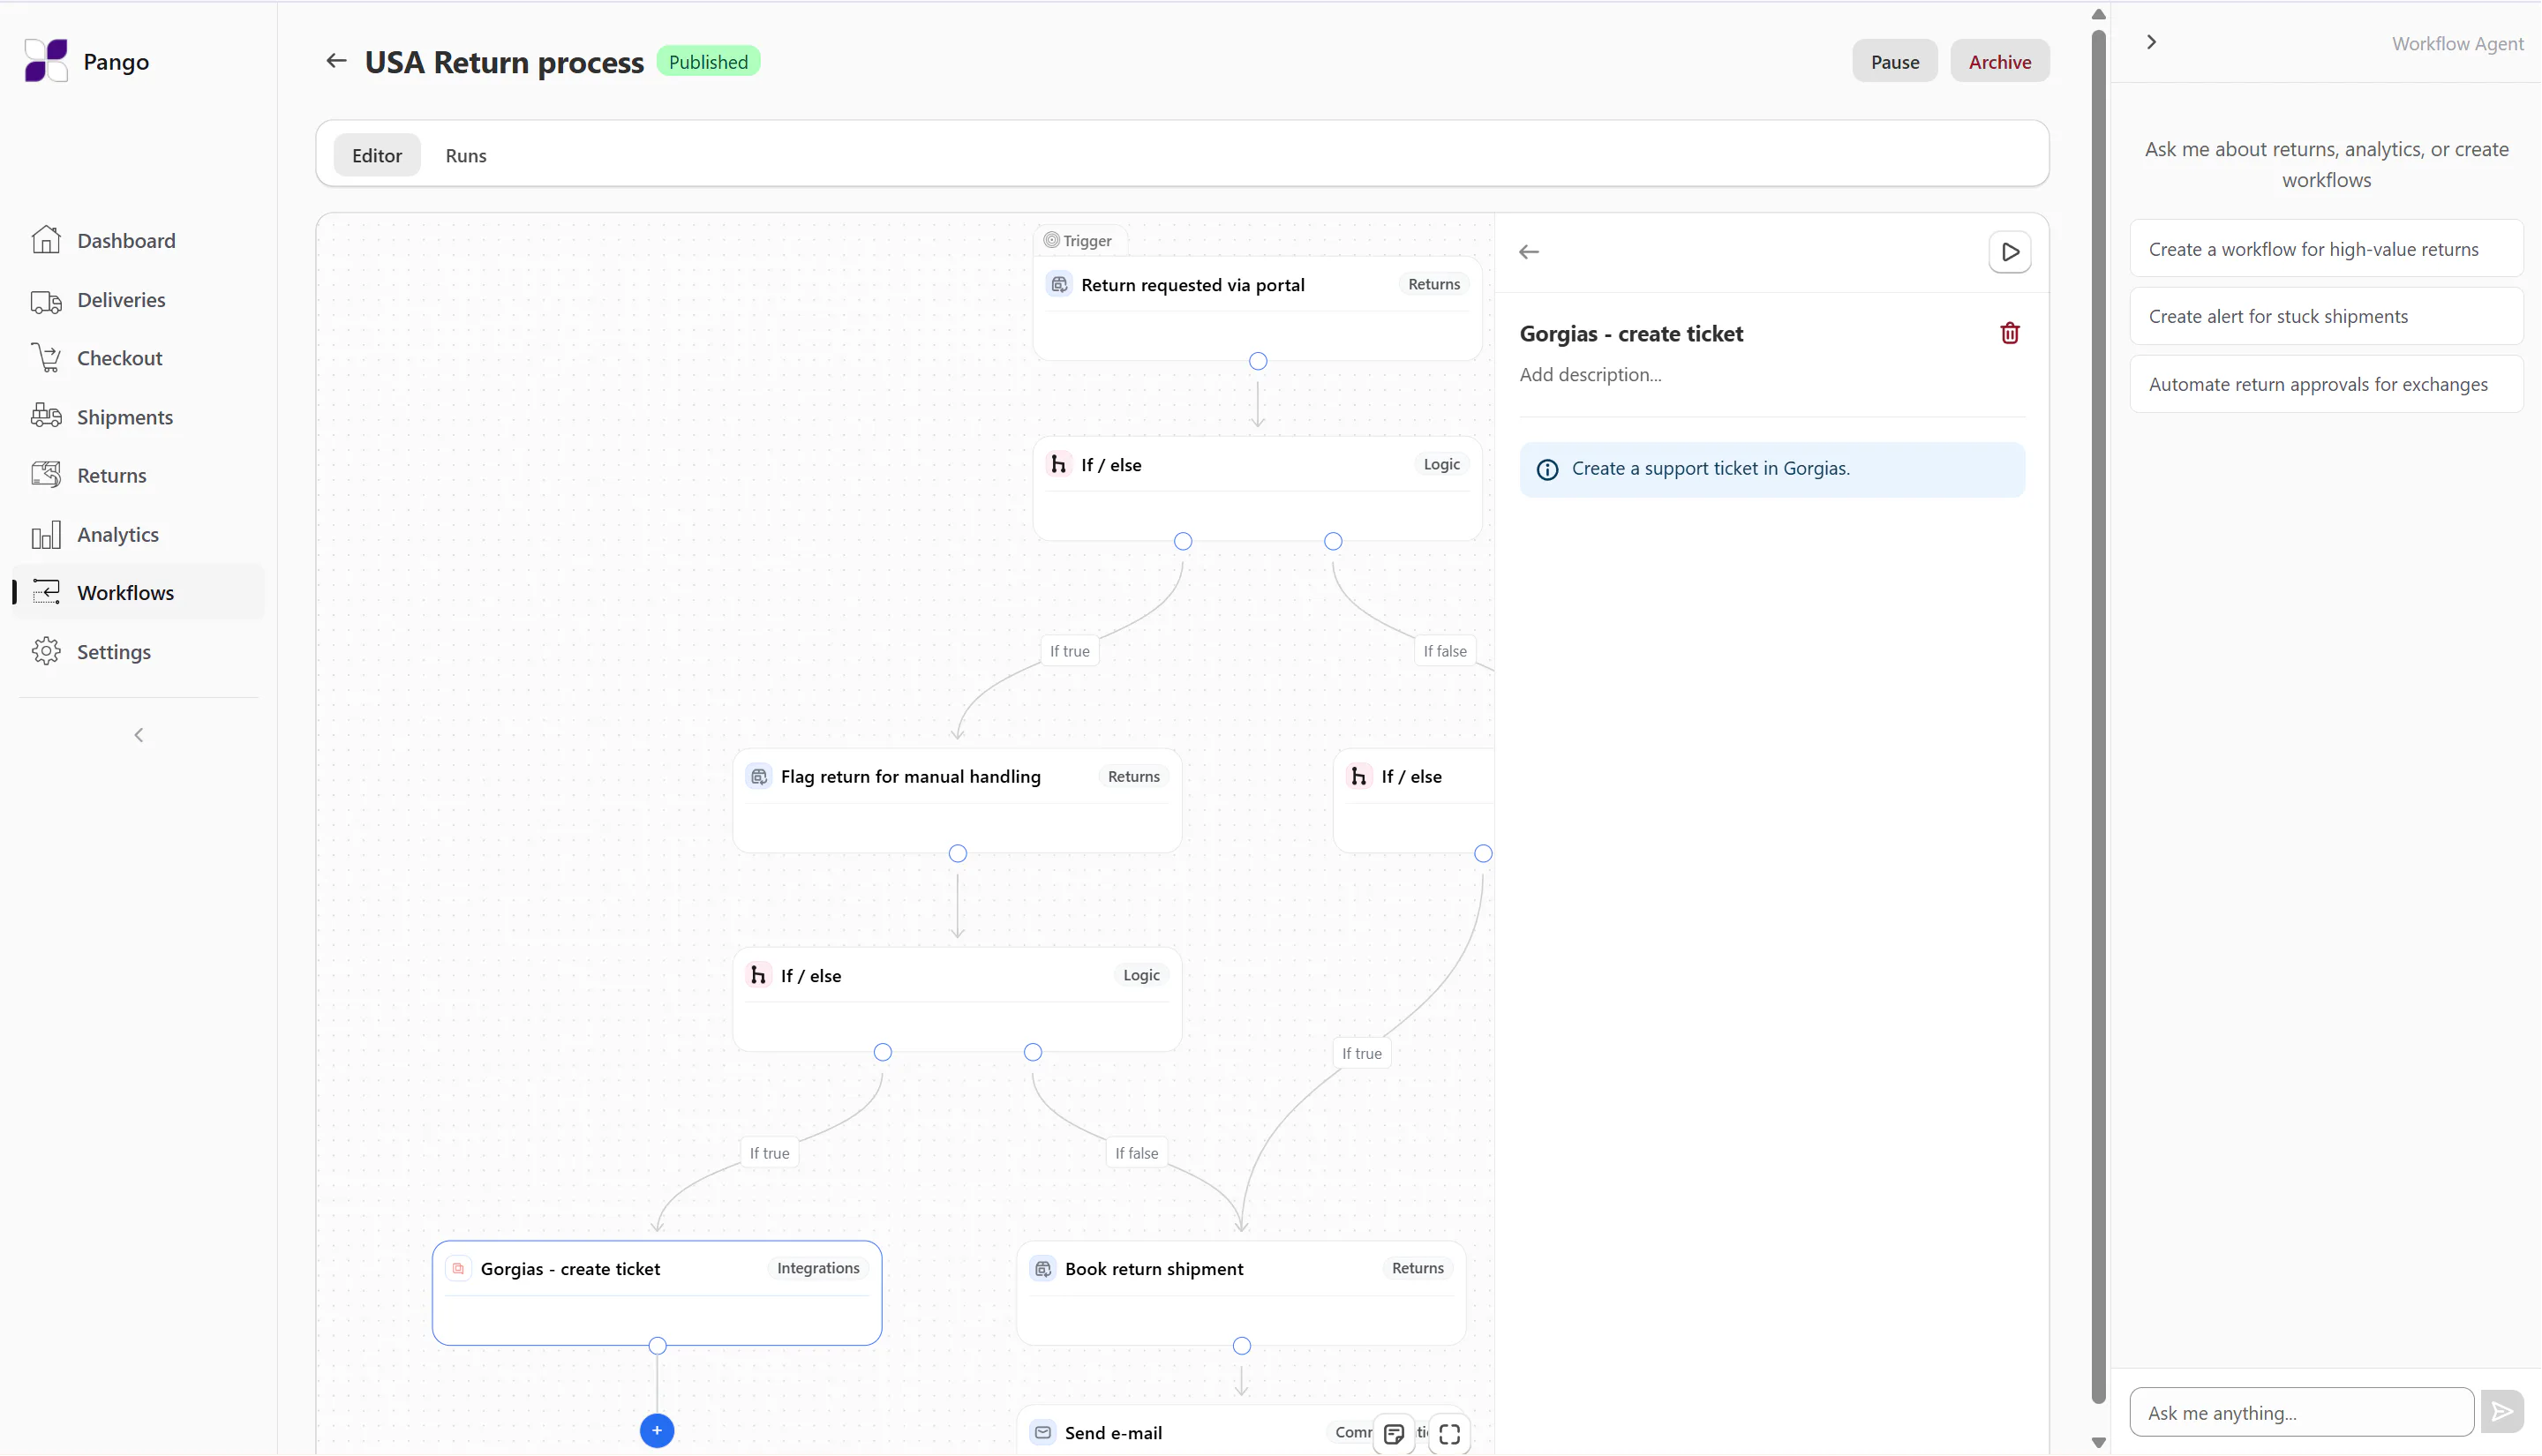The image size is (2542, 1456).
Task: Toggle fullscreen view of the canvas
Action: click(x=1449, y=1435)
